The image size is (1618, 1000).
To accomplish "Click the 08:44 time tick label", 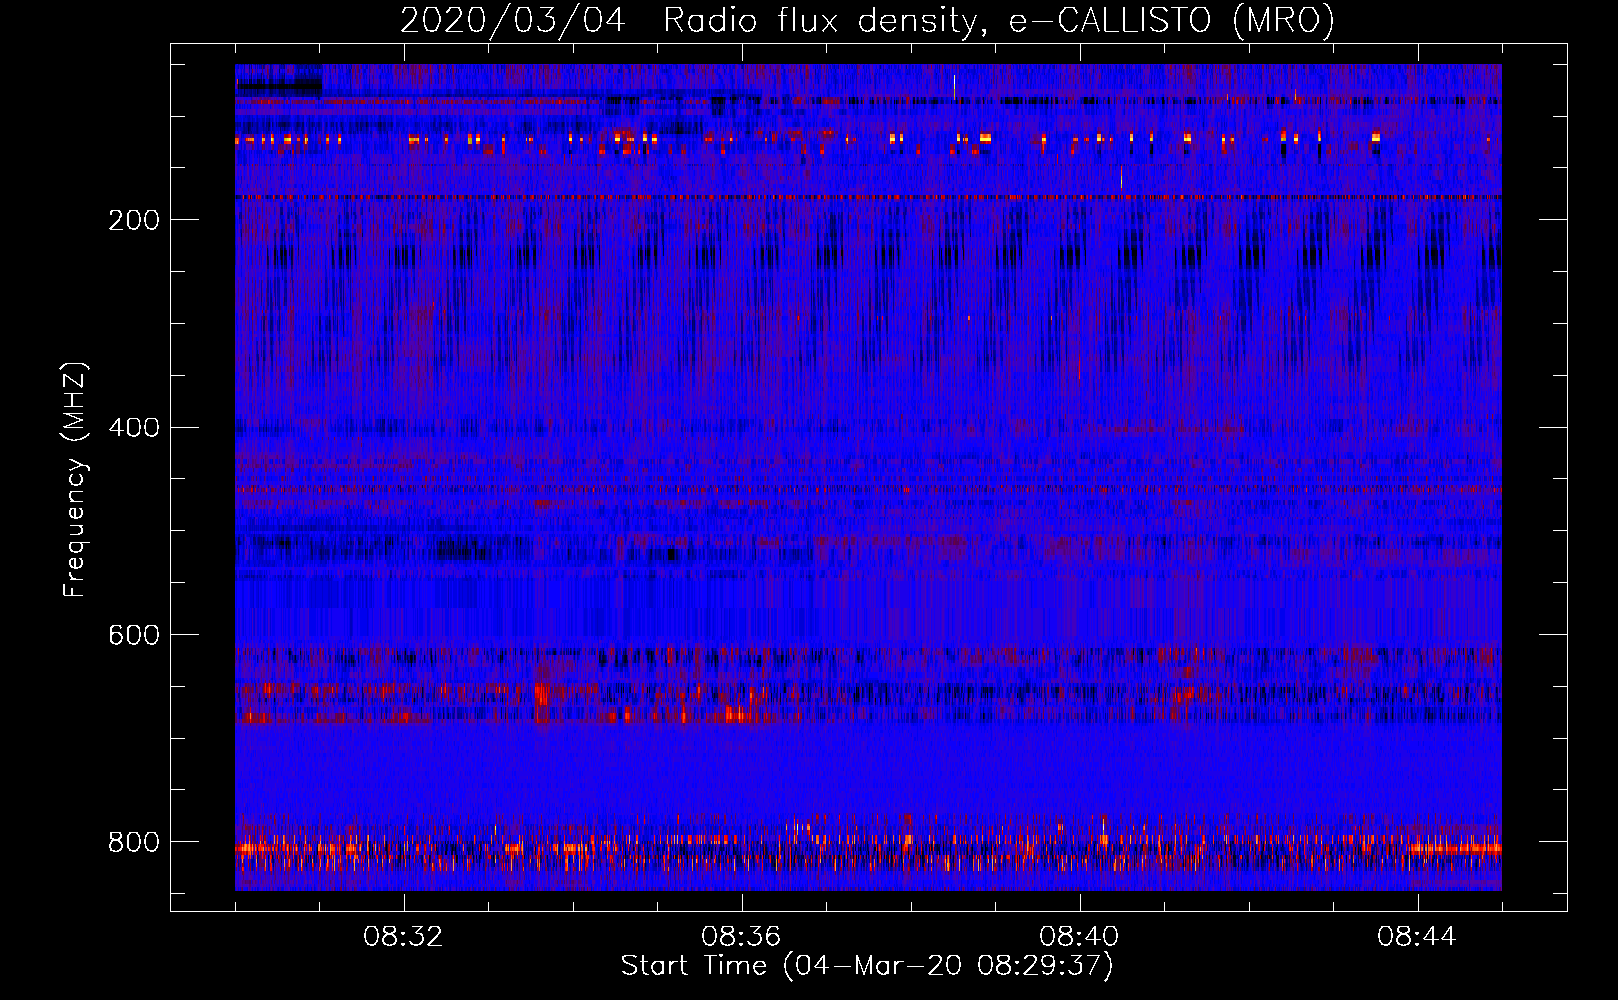I will pos(1417,937).
